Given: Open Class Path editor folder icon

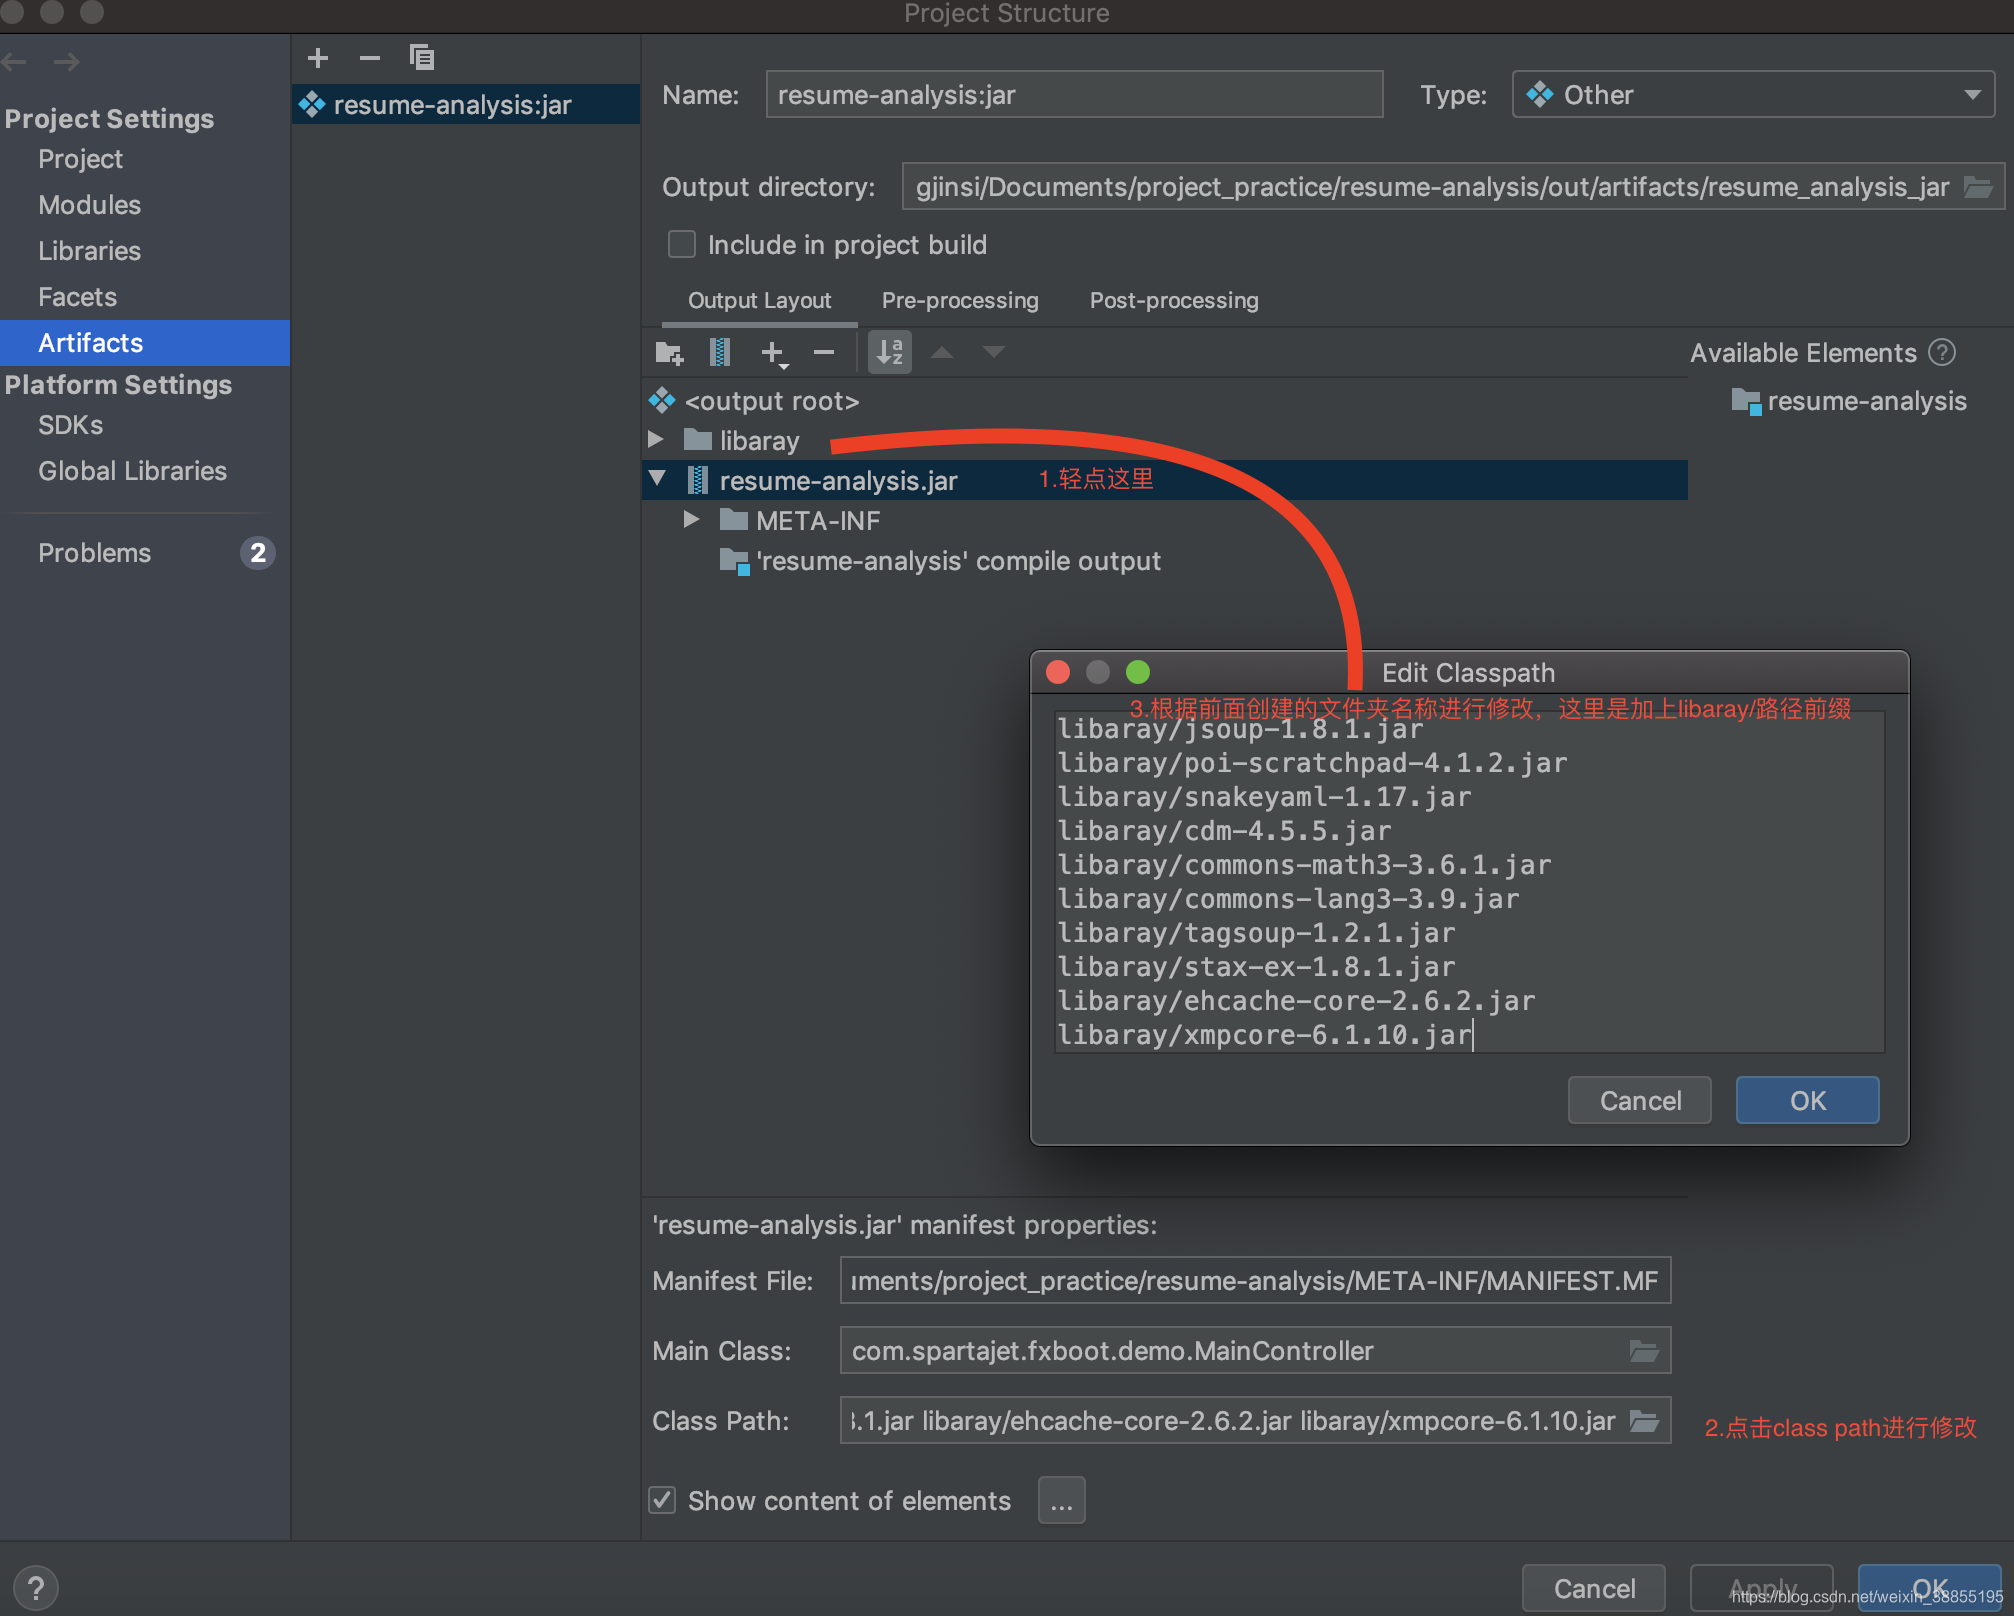Looking at the screenshot, I should (x=1645, y=1421).
